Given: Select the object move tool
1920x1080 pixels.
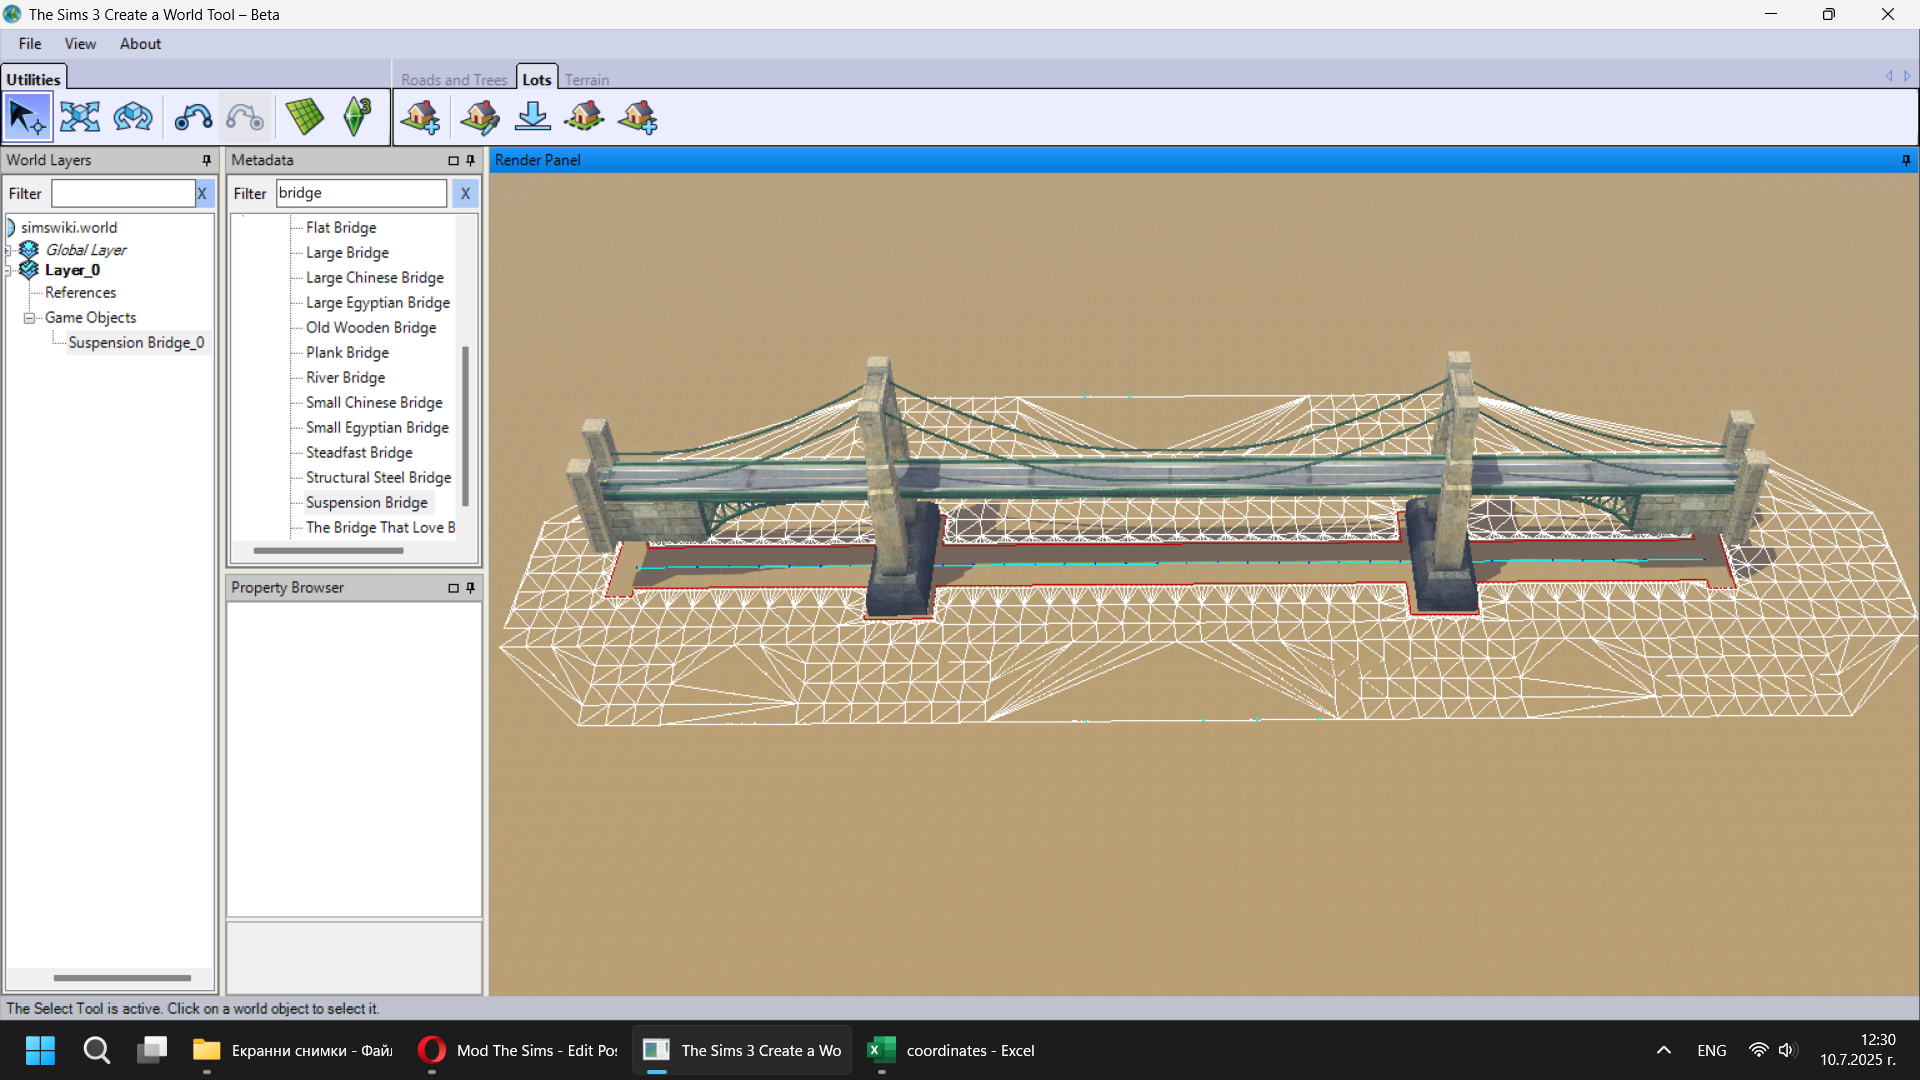Looking at the screenshot, I should [79, 117].
